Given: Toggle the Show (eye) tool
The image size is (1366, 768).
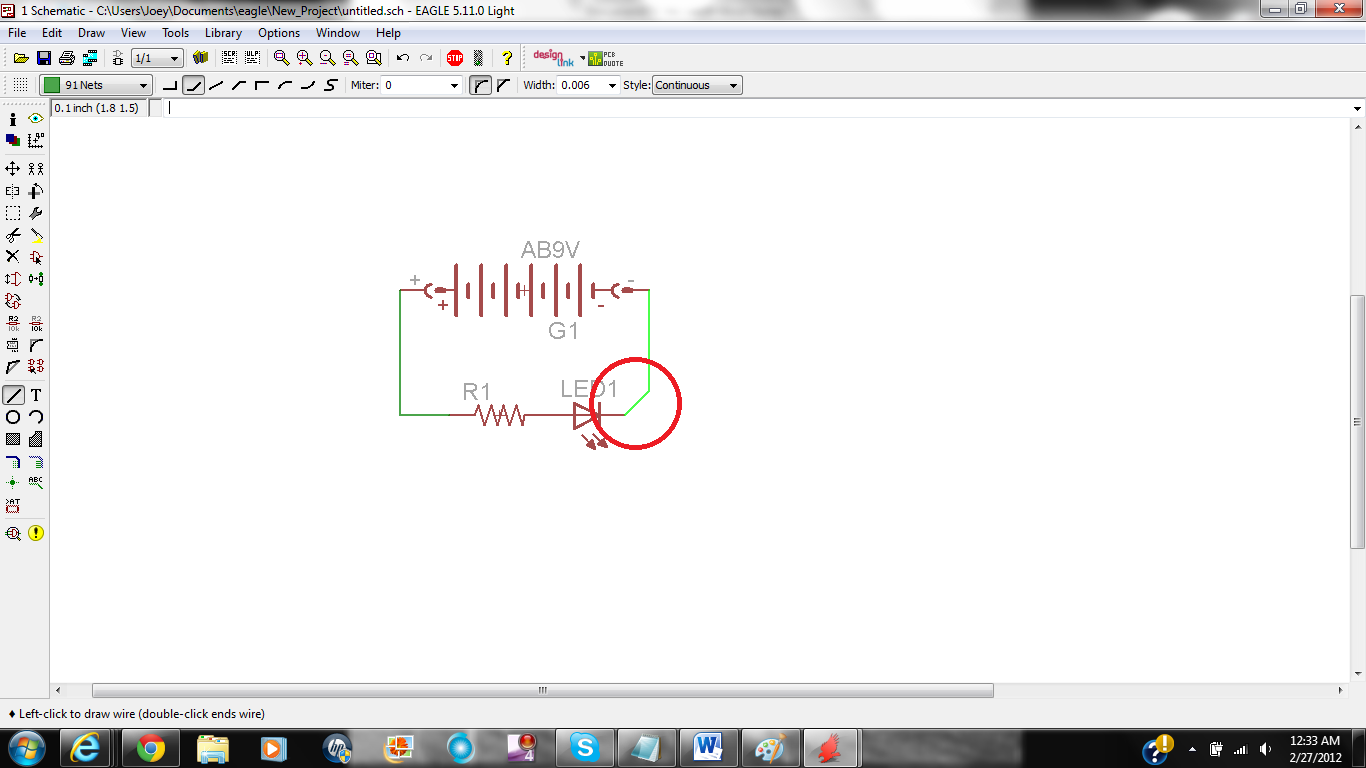Looking at the screenshot, I should click(36, 119).
